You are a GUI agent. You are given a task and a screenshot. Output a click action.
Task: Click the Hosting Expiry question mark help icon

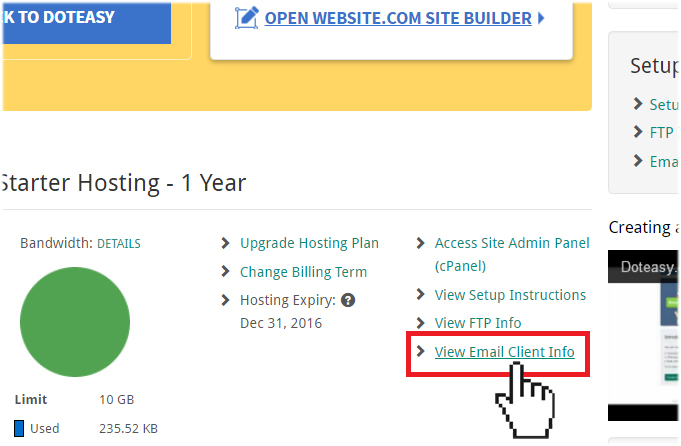348,300
